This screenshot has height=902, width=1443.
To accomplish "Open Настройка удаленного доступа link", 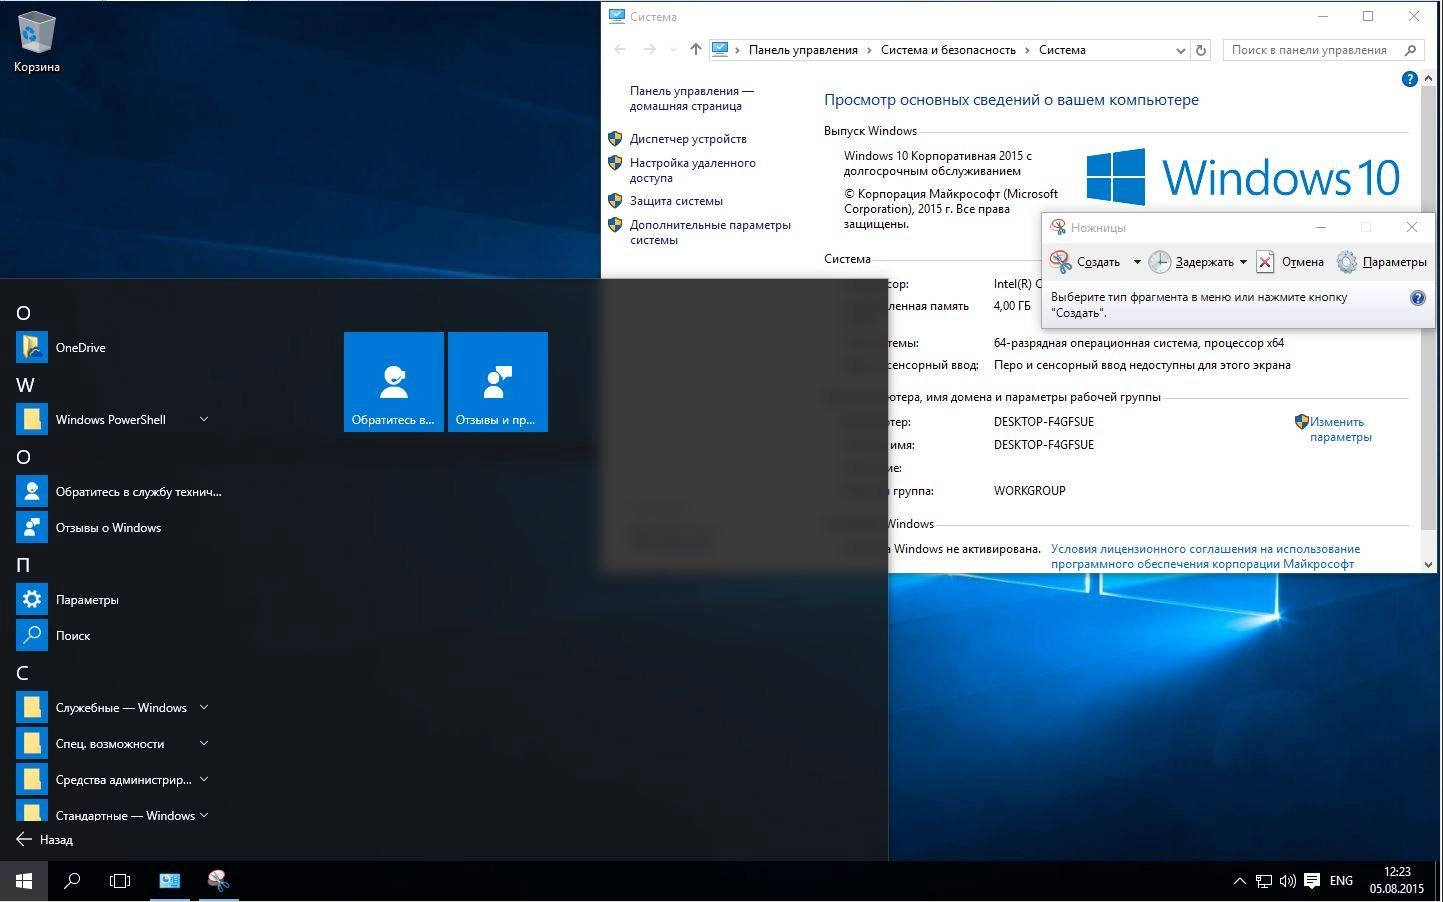I will 692,170.
